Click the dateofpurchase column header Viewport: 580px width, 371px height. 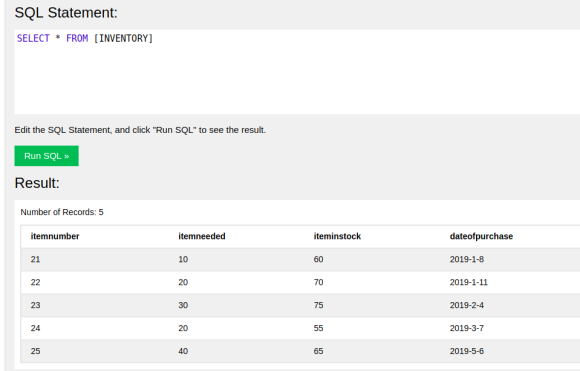coord(481,236)
